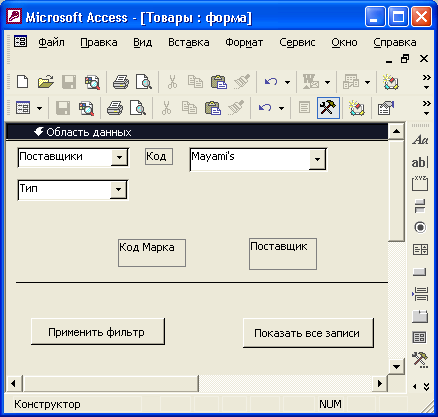Viewport: 438px width, 417px height.
Task: Toggle the highlighted Toolbox button
Action: click(x=328, y=108)
